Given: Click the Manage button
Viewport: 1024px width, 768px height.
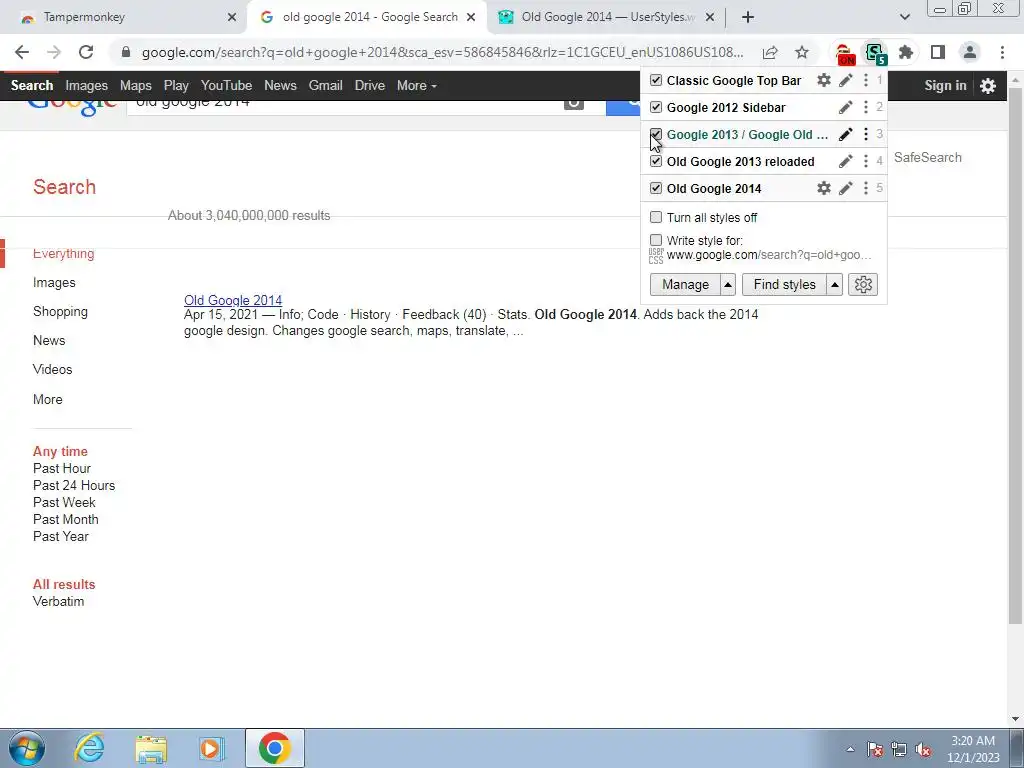Looking at the screenshot, I should tap(685, 284).
